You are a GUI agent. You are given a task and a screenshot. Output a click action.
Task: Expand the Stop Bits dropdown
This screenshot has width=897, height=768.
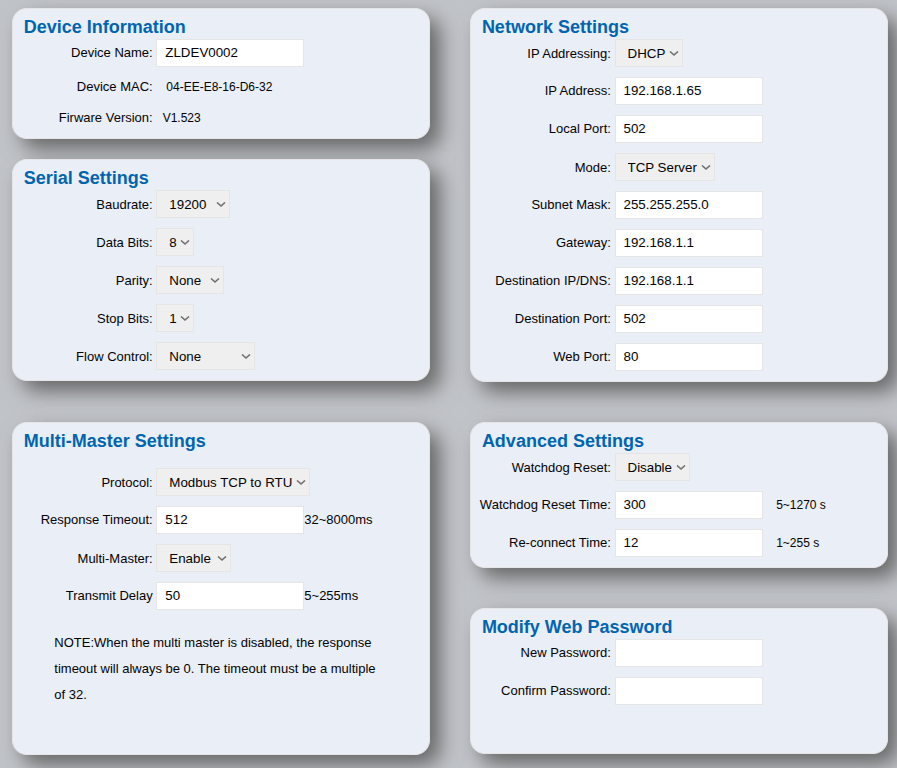tap(175, 318)
